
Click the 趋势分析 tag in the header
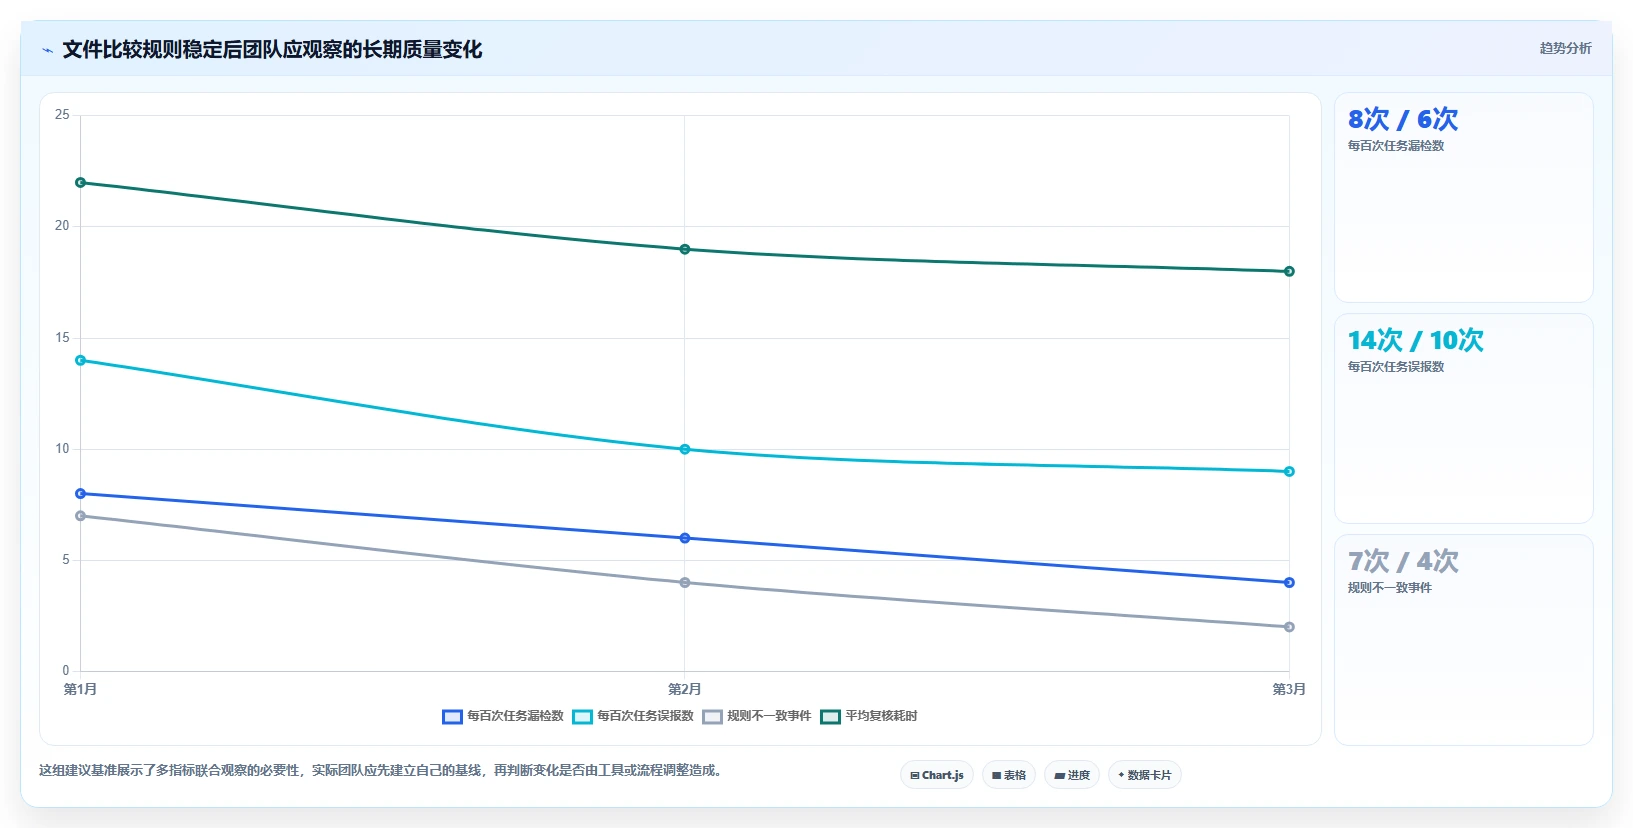[1565, 48]
